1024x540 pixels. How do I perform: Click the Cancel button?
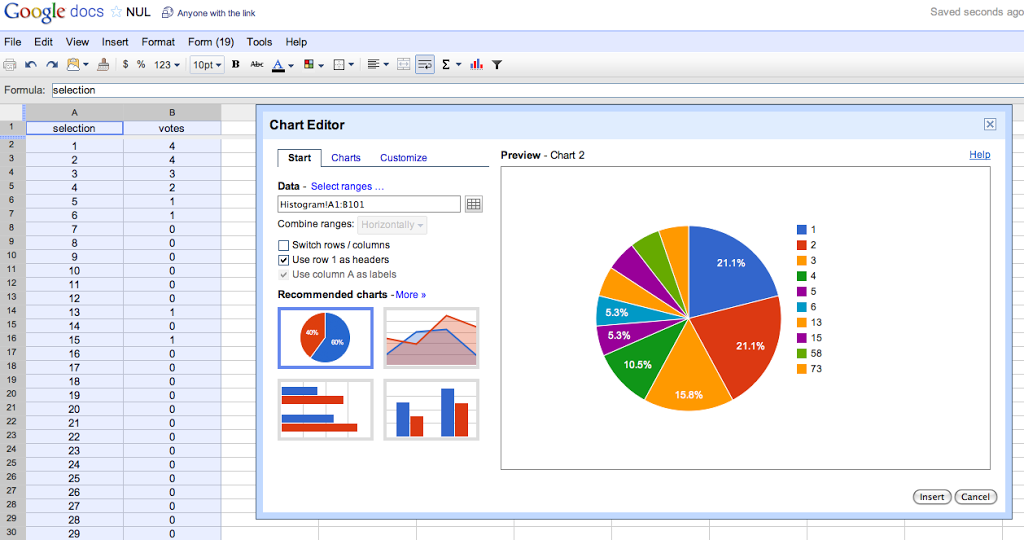(976, 497)
